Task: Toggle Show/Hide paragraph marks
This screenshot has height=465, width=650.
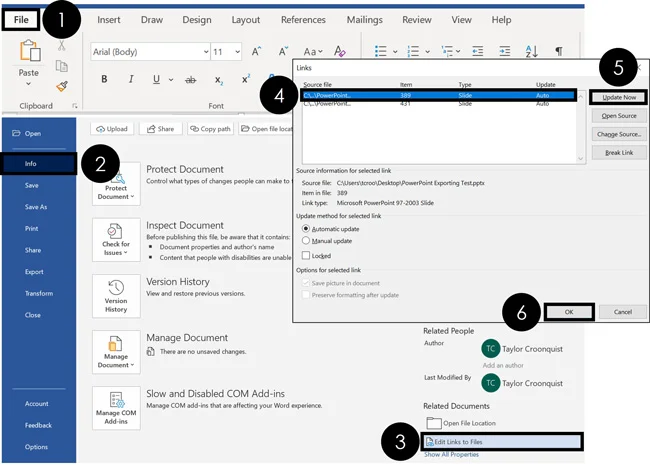Action: 559,51
